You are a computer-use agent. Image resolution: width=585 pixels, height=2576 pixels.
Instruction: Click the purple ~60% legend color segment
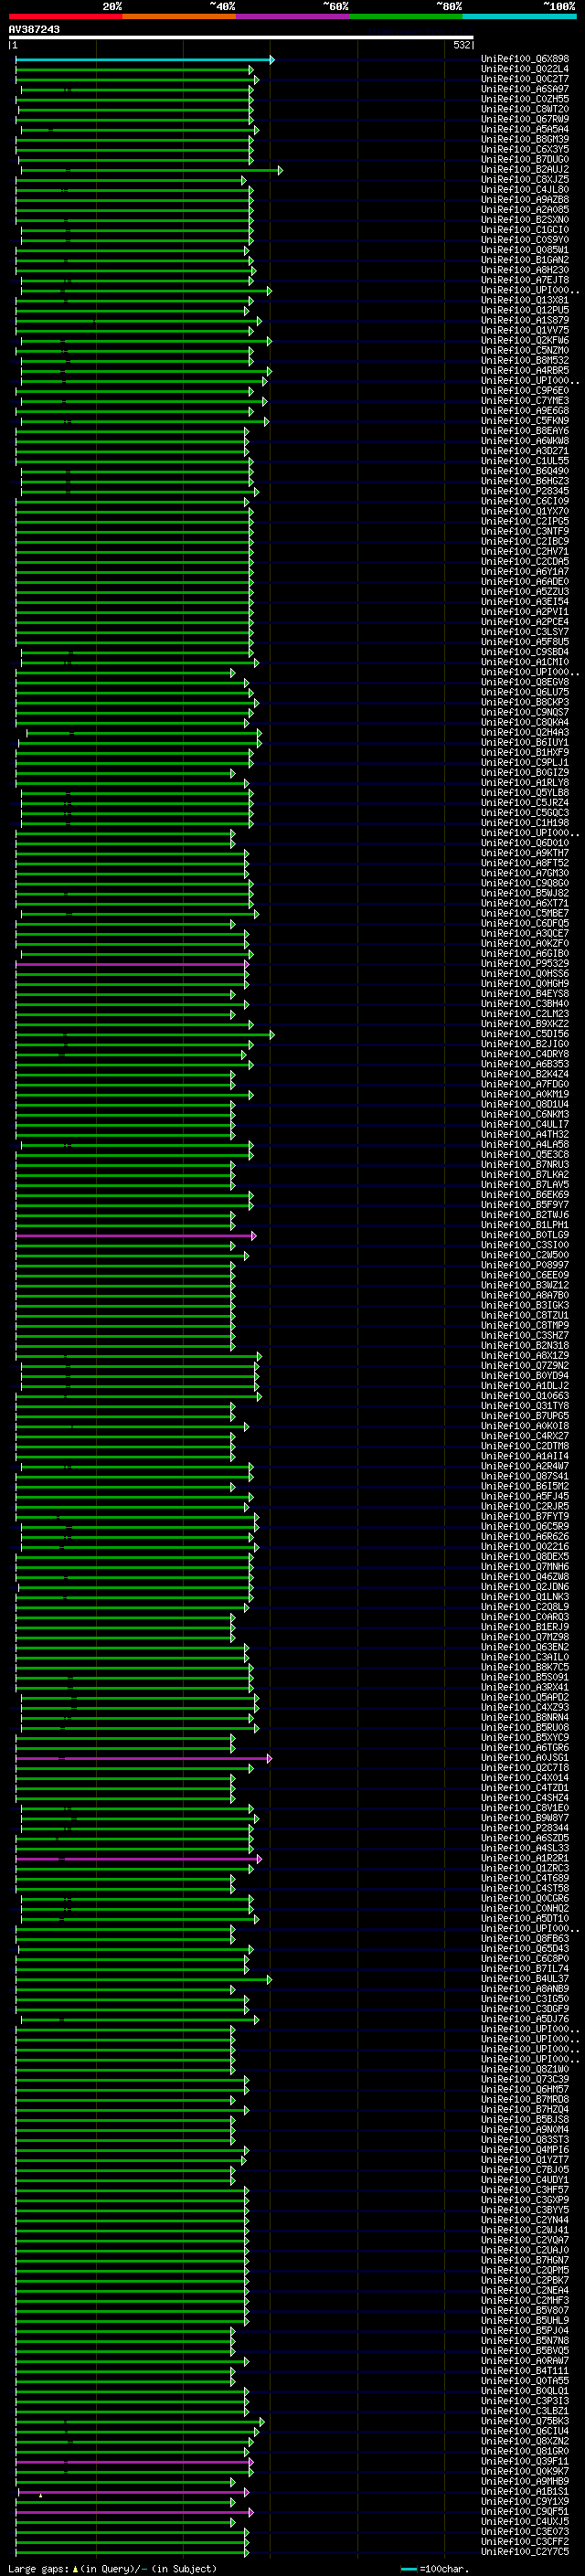[293, 16]
